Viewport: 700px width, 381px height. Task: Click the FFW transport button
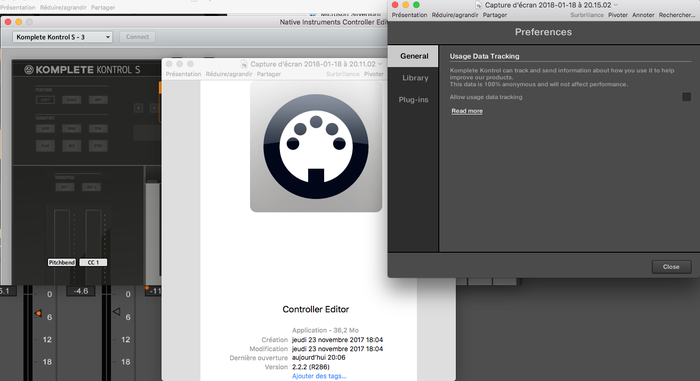tap(98, 129)
